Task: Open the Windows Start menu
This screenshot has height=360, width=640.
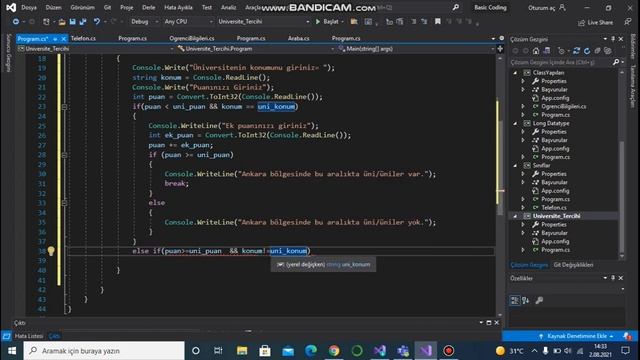Action: point(12,351)
